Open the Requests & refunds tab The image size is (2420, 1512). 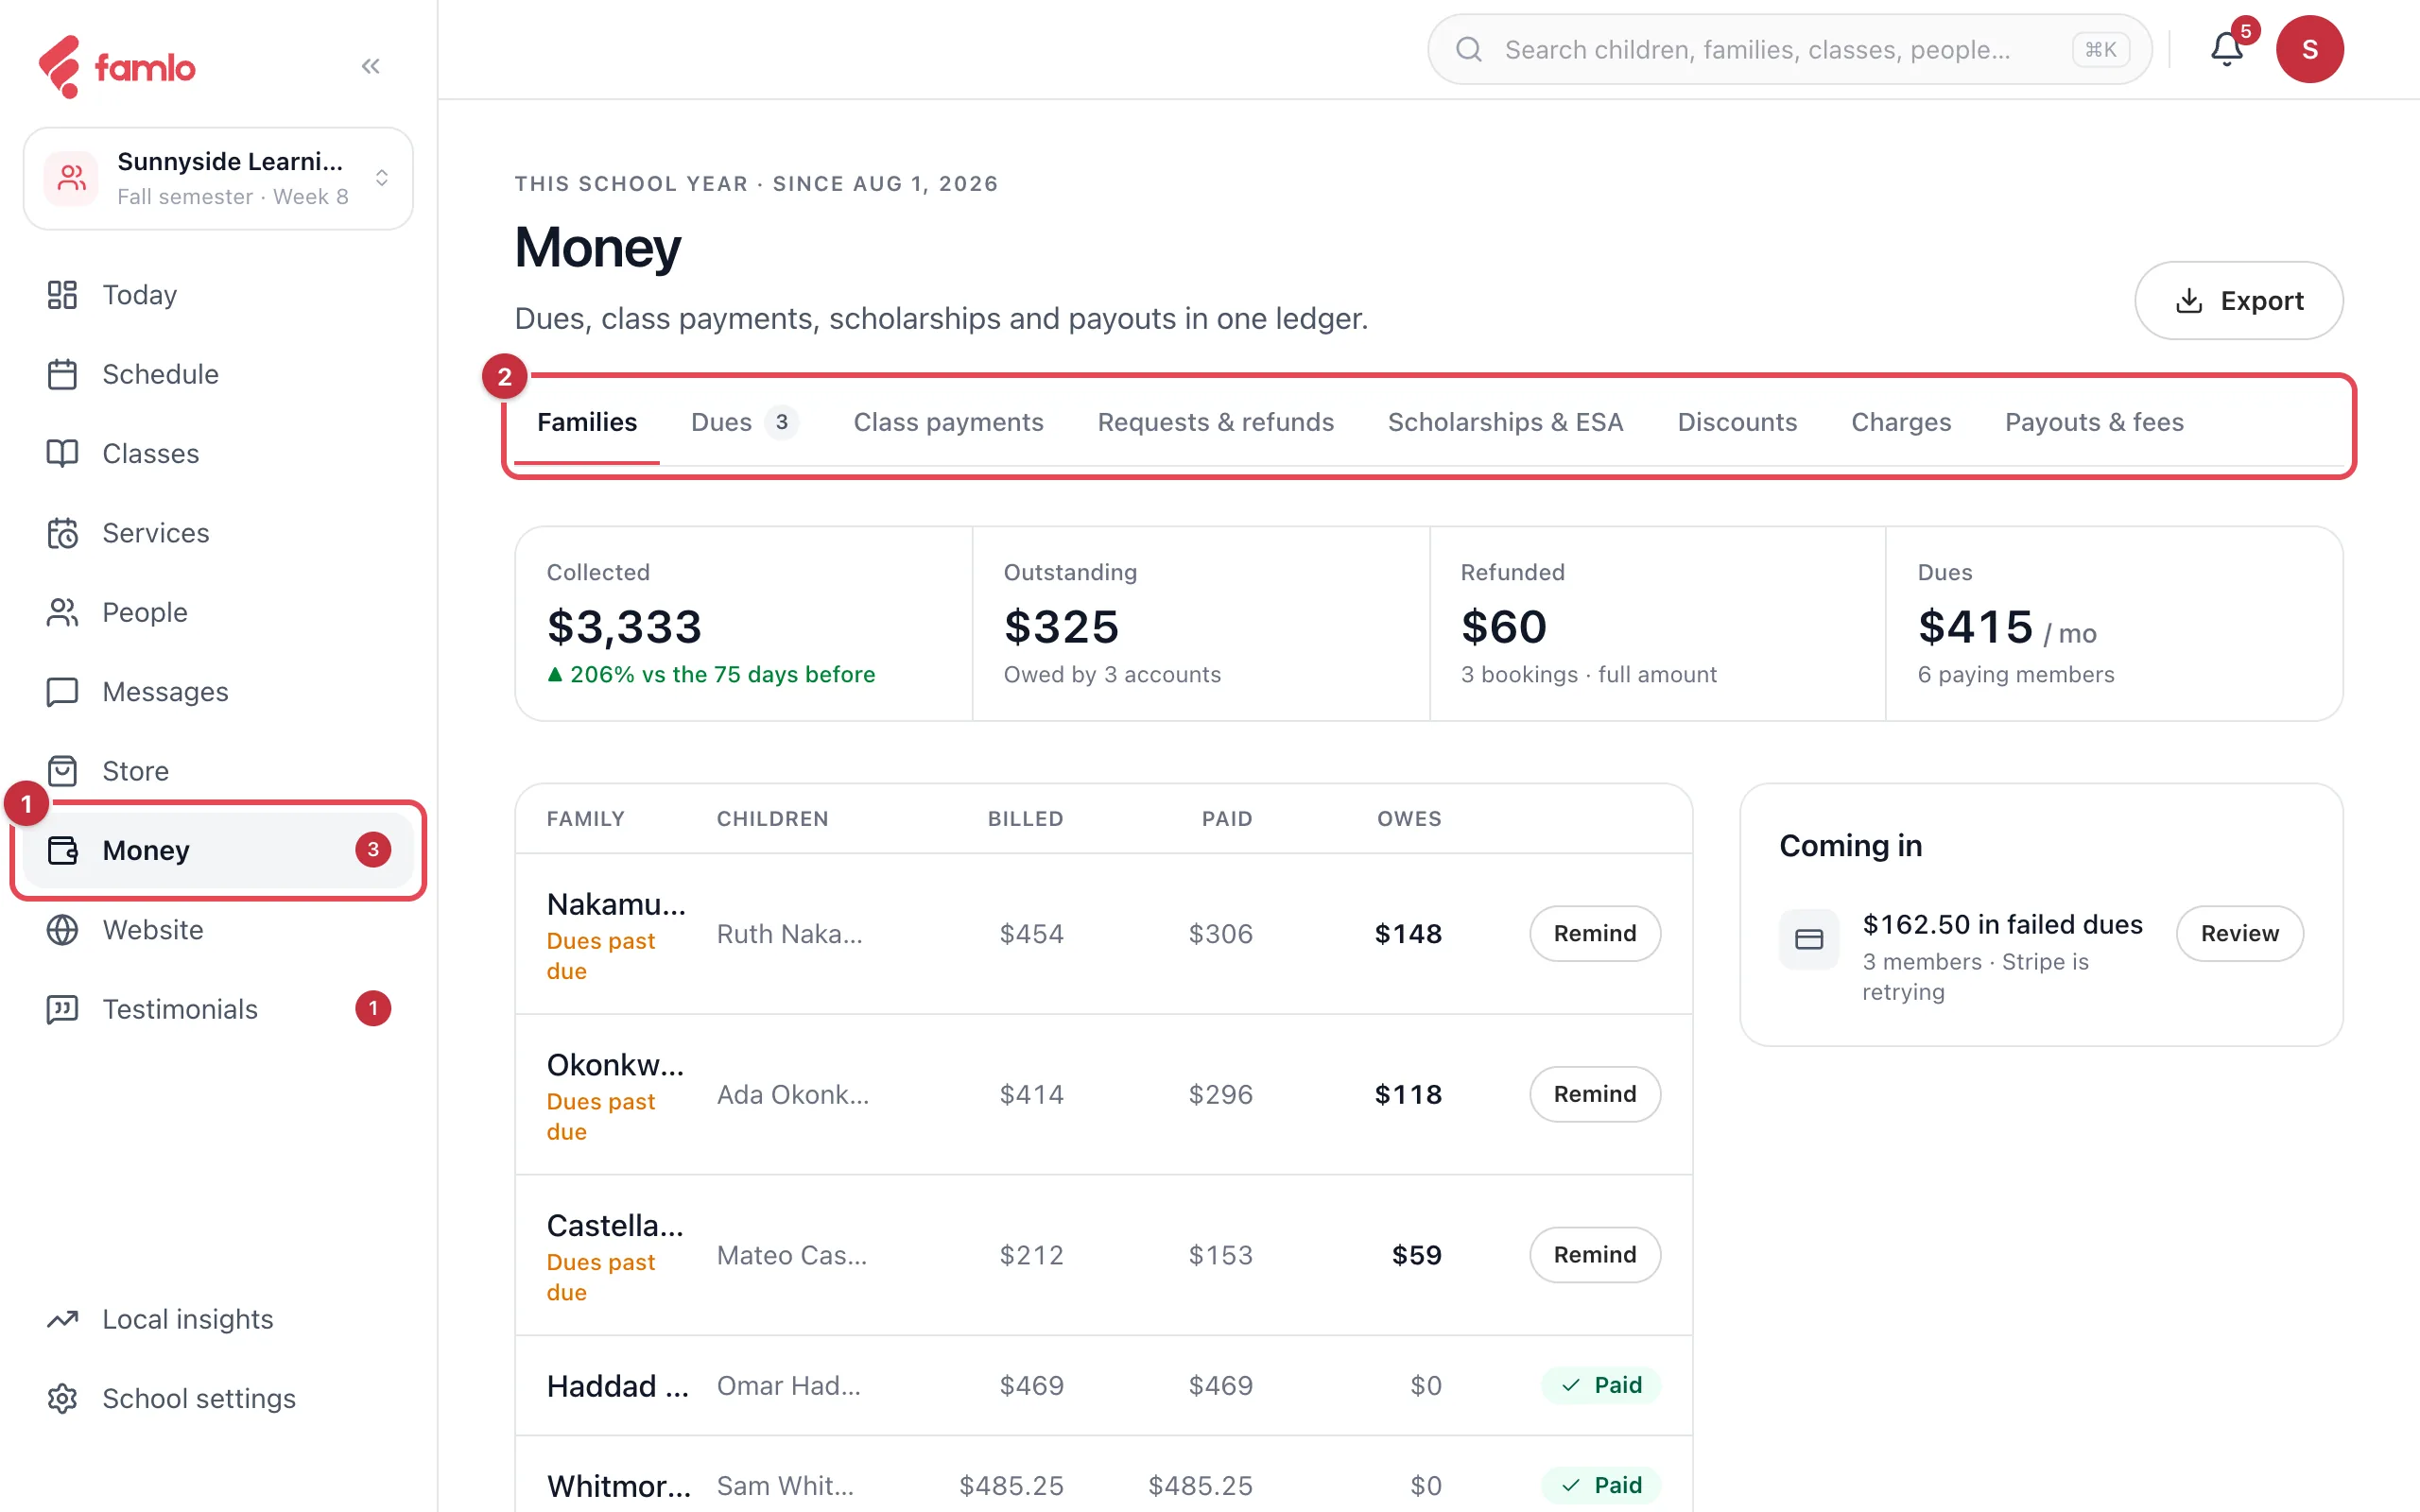1215,422
